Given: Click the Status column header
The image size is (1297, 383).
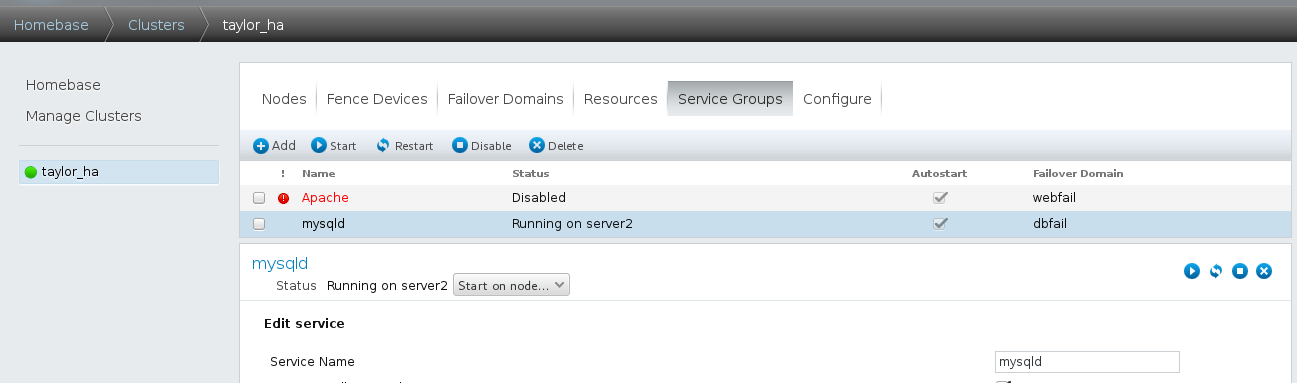Looking at the screenshot, I should coord(530,174).
